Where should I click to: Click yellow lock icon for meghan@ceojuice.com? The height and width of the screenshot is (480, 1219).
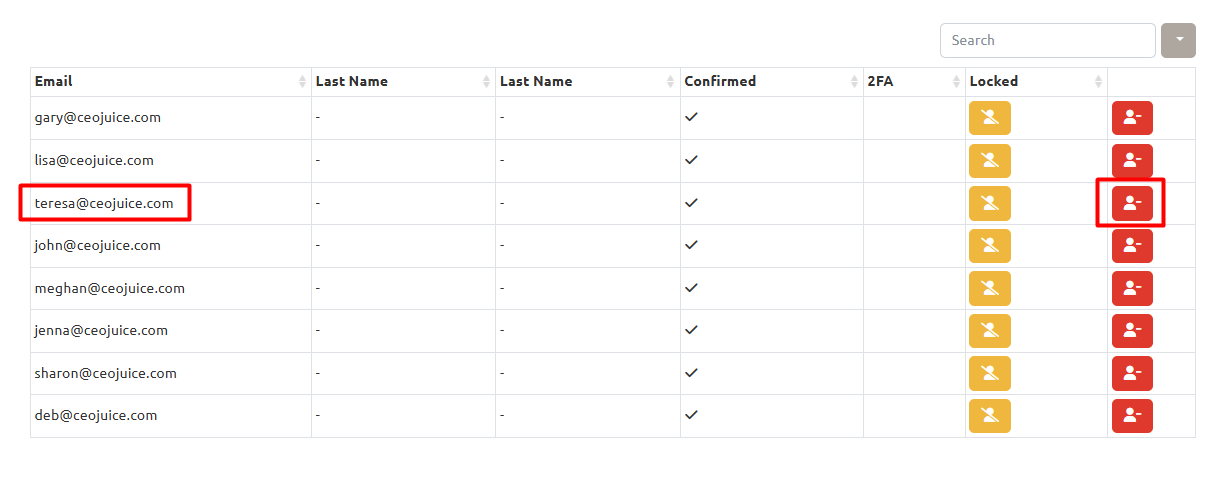(989, 288)
